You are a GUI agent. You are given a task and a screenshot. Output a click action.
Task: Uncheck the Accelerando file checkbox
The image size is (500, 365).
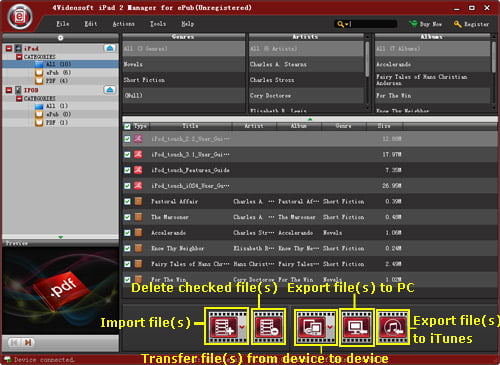click(x=127, y=233)
